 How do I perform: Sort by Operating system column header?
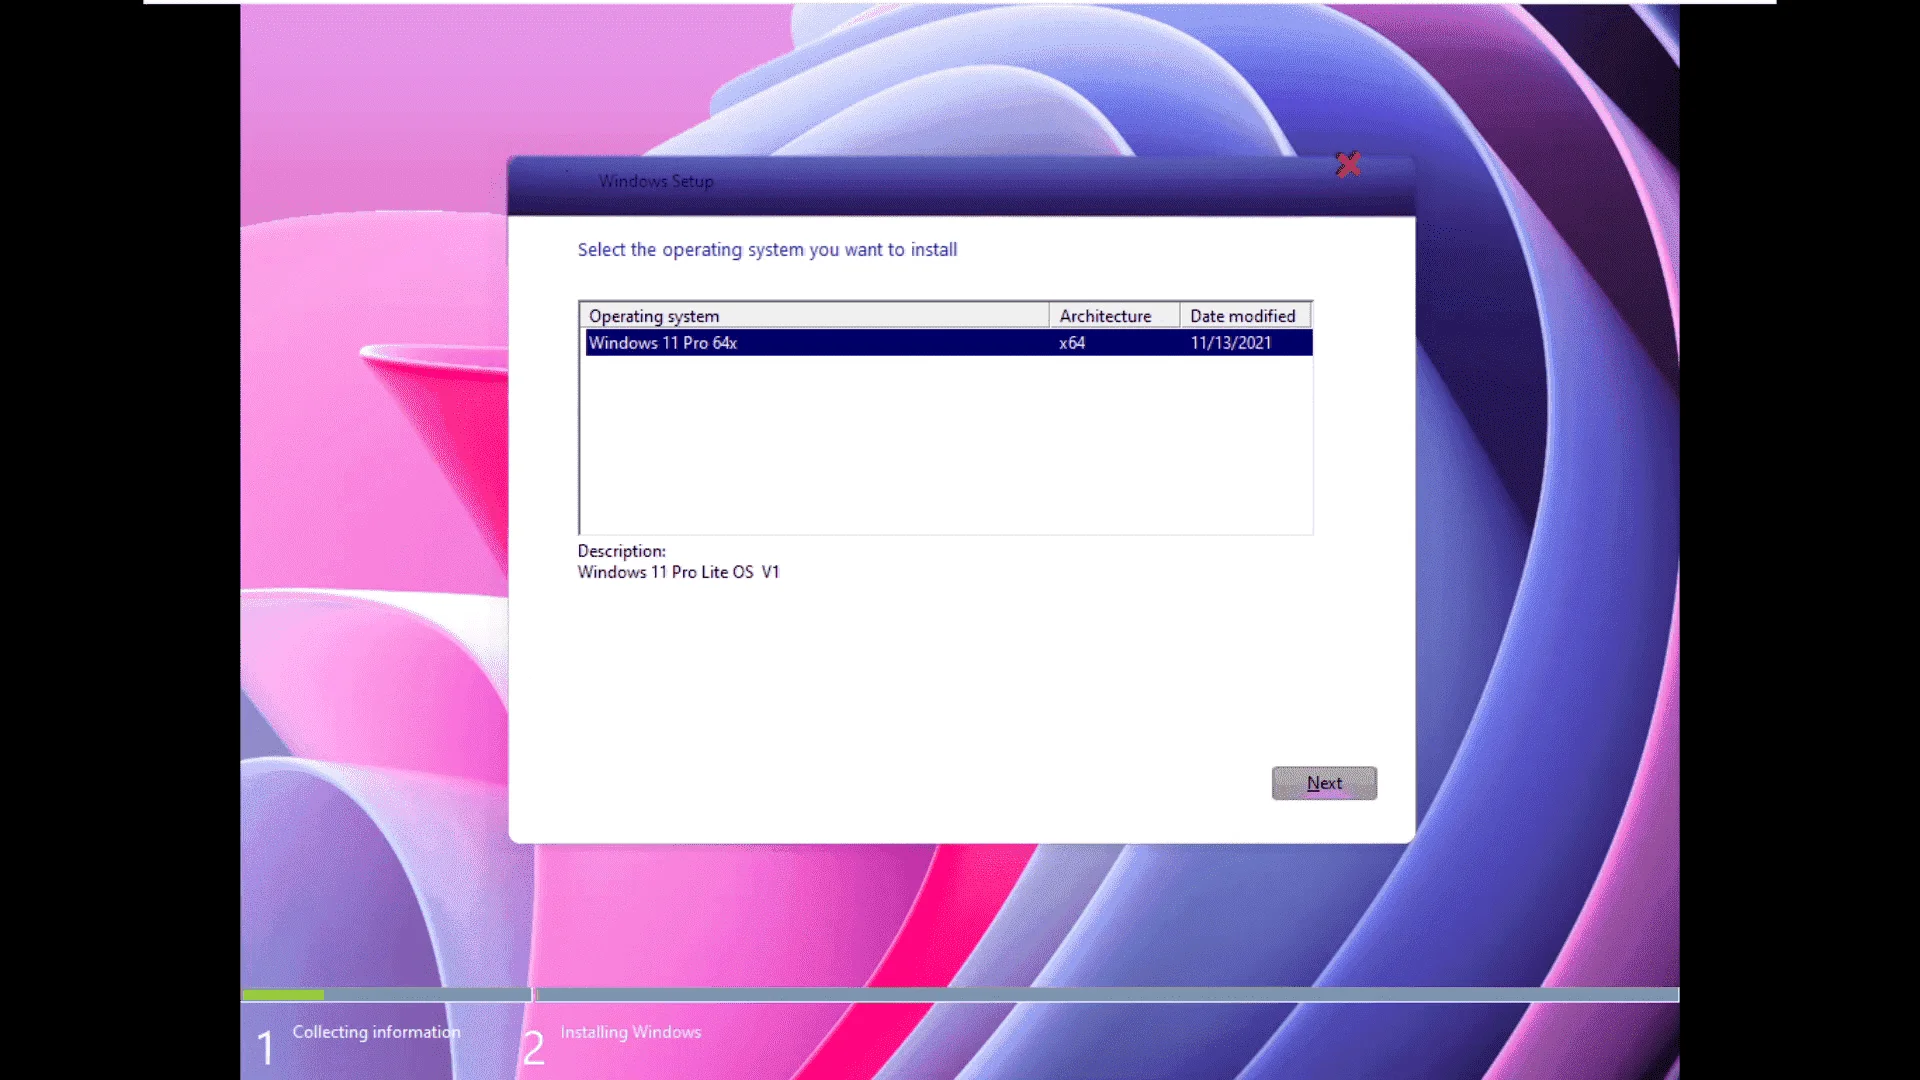point(814,316)
